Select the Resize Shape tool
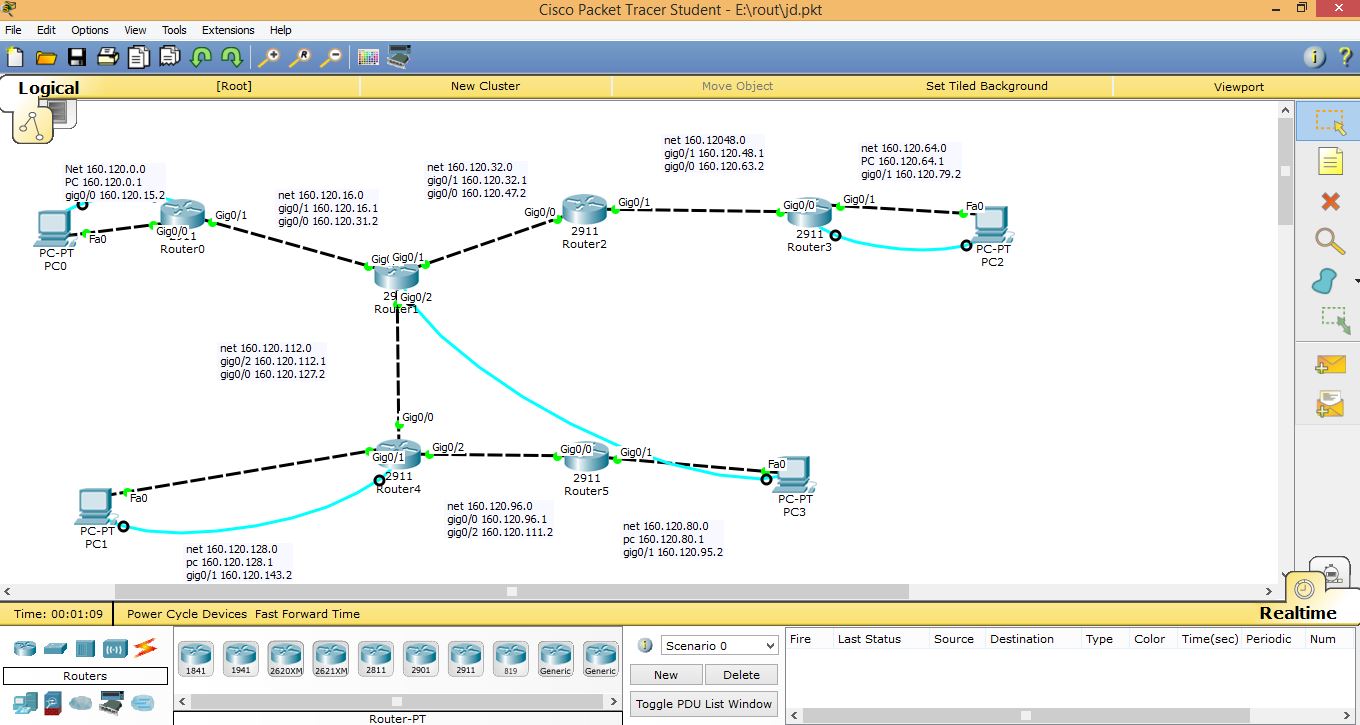This screenshot has height=725, width=1360. pyautogui.click(x=1333, y=320)
